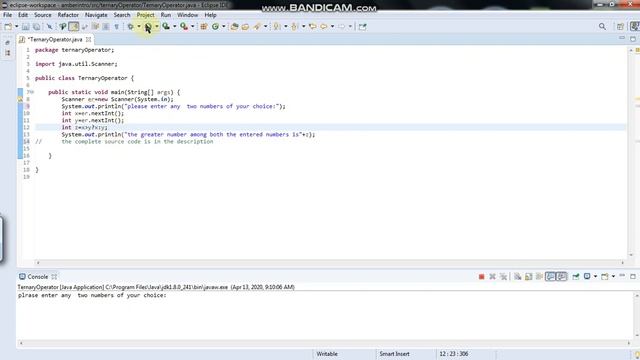Click the Coverage launch icon
This screenshot has height=360, width=640.
tap(166, 27)
